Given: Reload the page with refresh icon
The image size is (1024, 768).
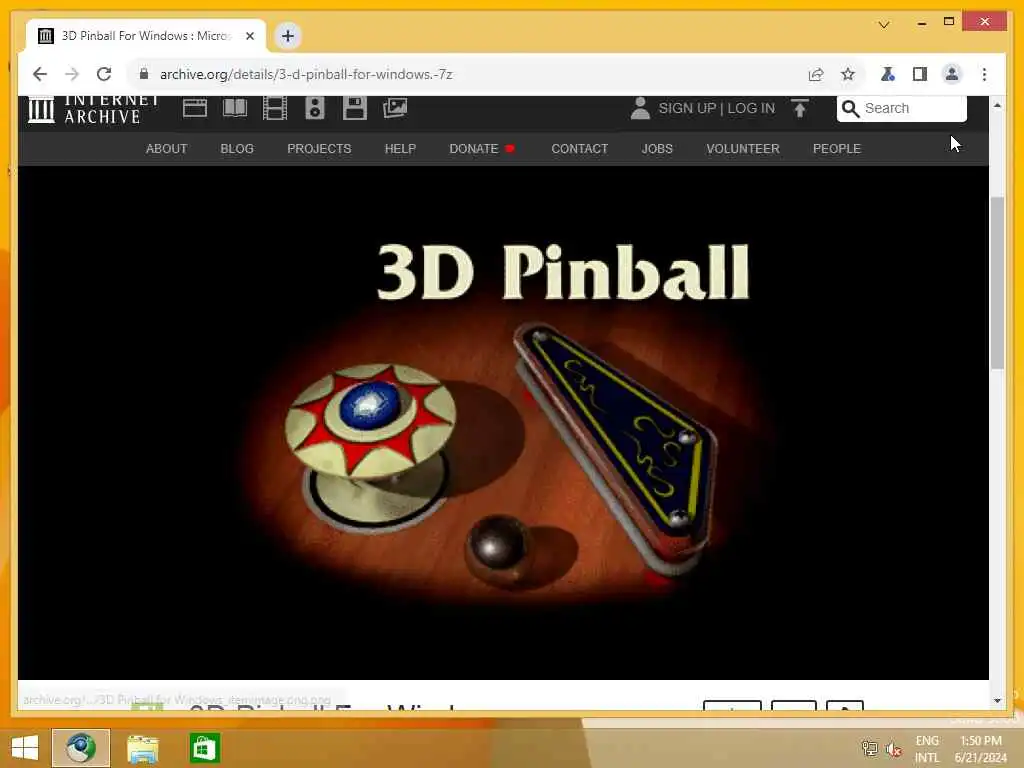Looking at the screenshot, I should 104,74.
